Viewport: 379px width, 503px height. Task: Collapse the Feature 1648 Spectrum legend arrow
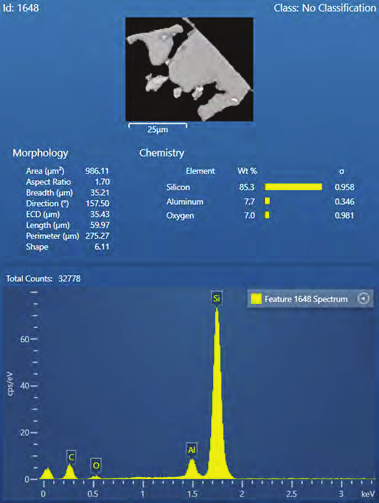click(x=363, y=299)
